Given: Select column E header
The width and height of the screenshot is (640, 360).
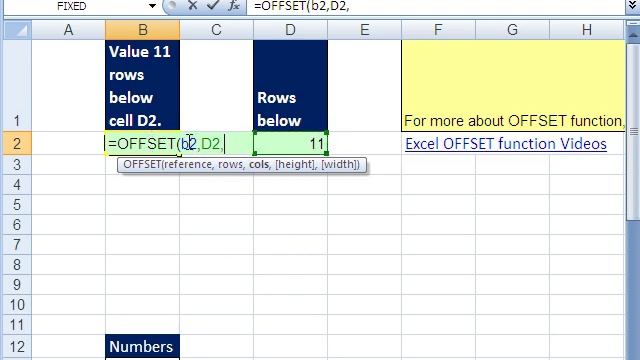Looking at the screenshot, I should coord(364,30).
